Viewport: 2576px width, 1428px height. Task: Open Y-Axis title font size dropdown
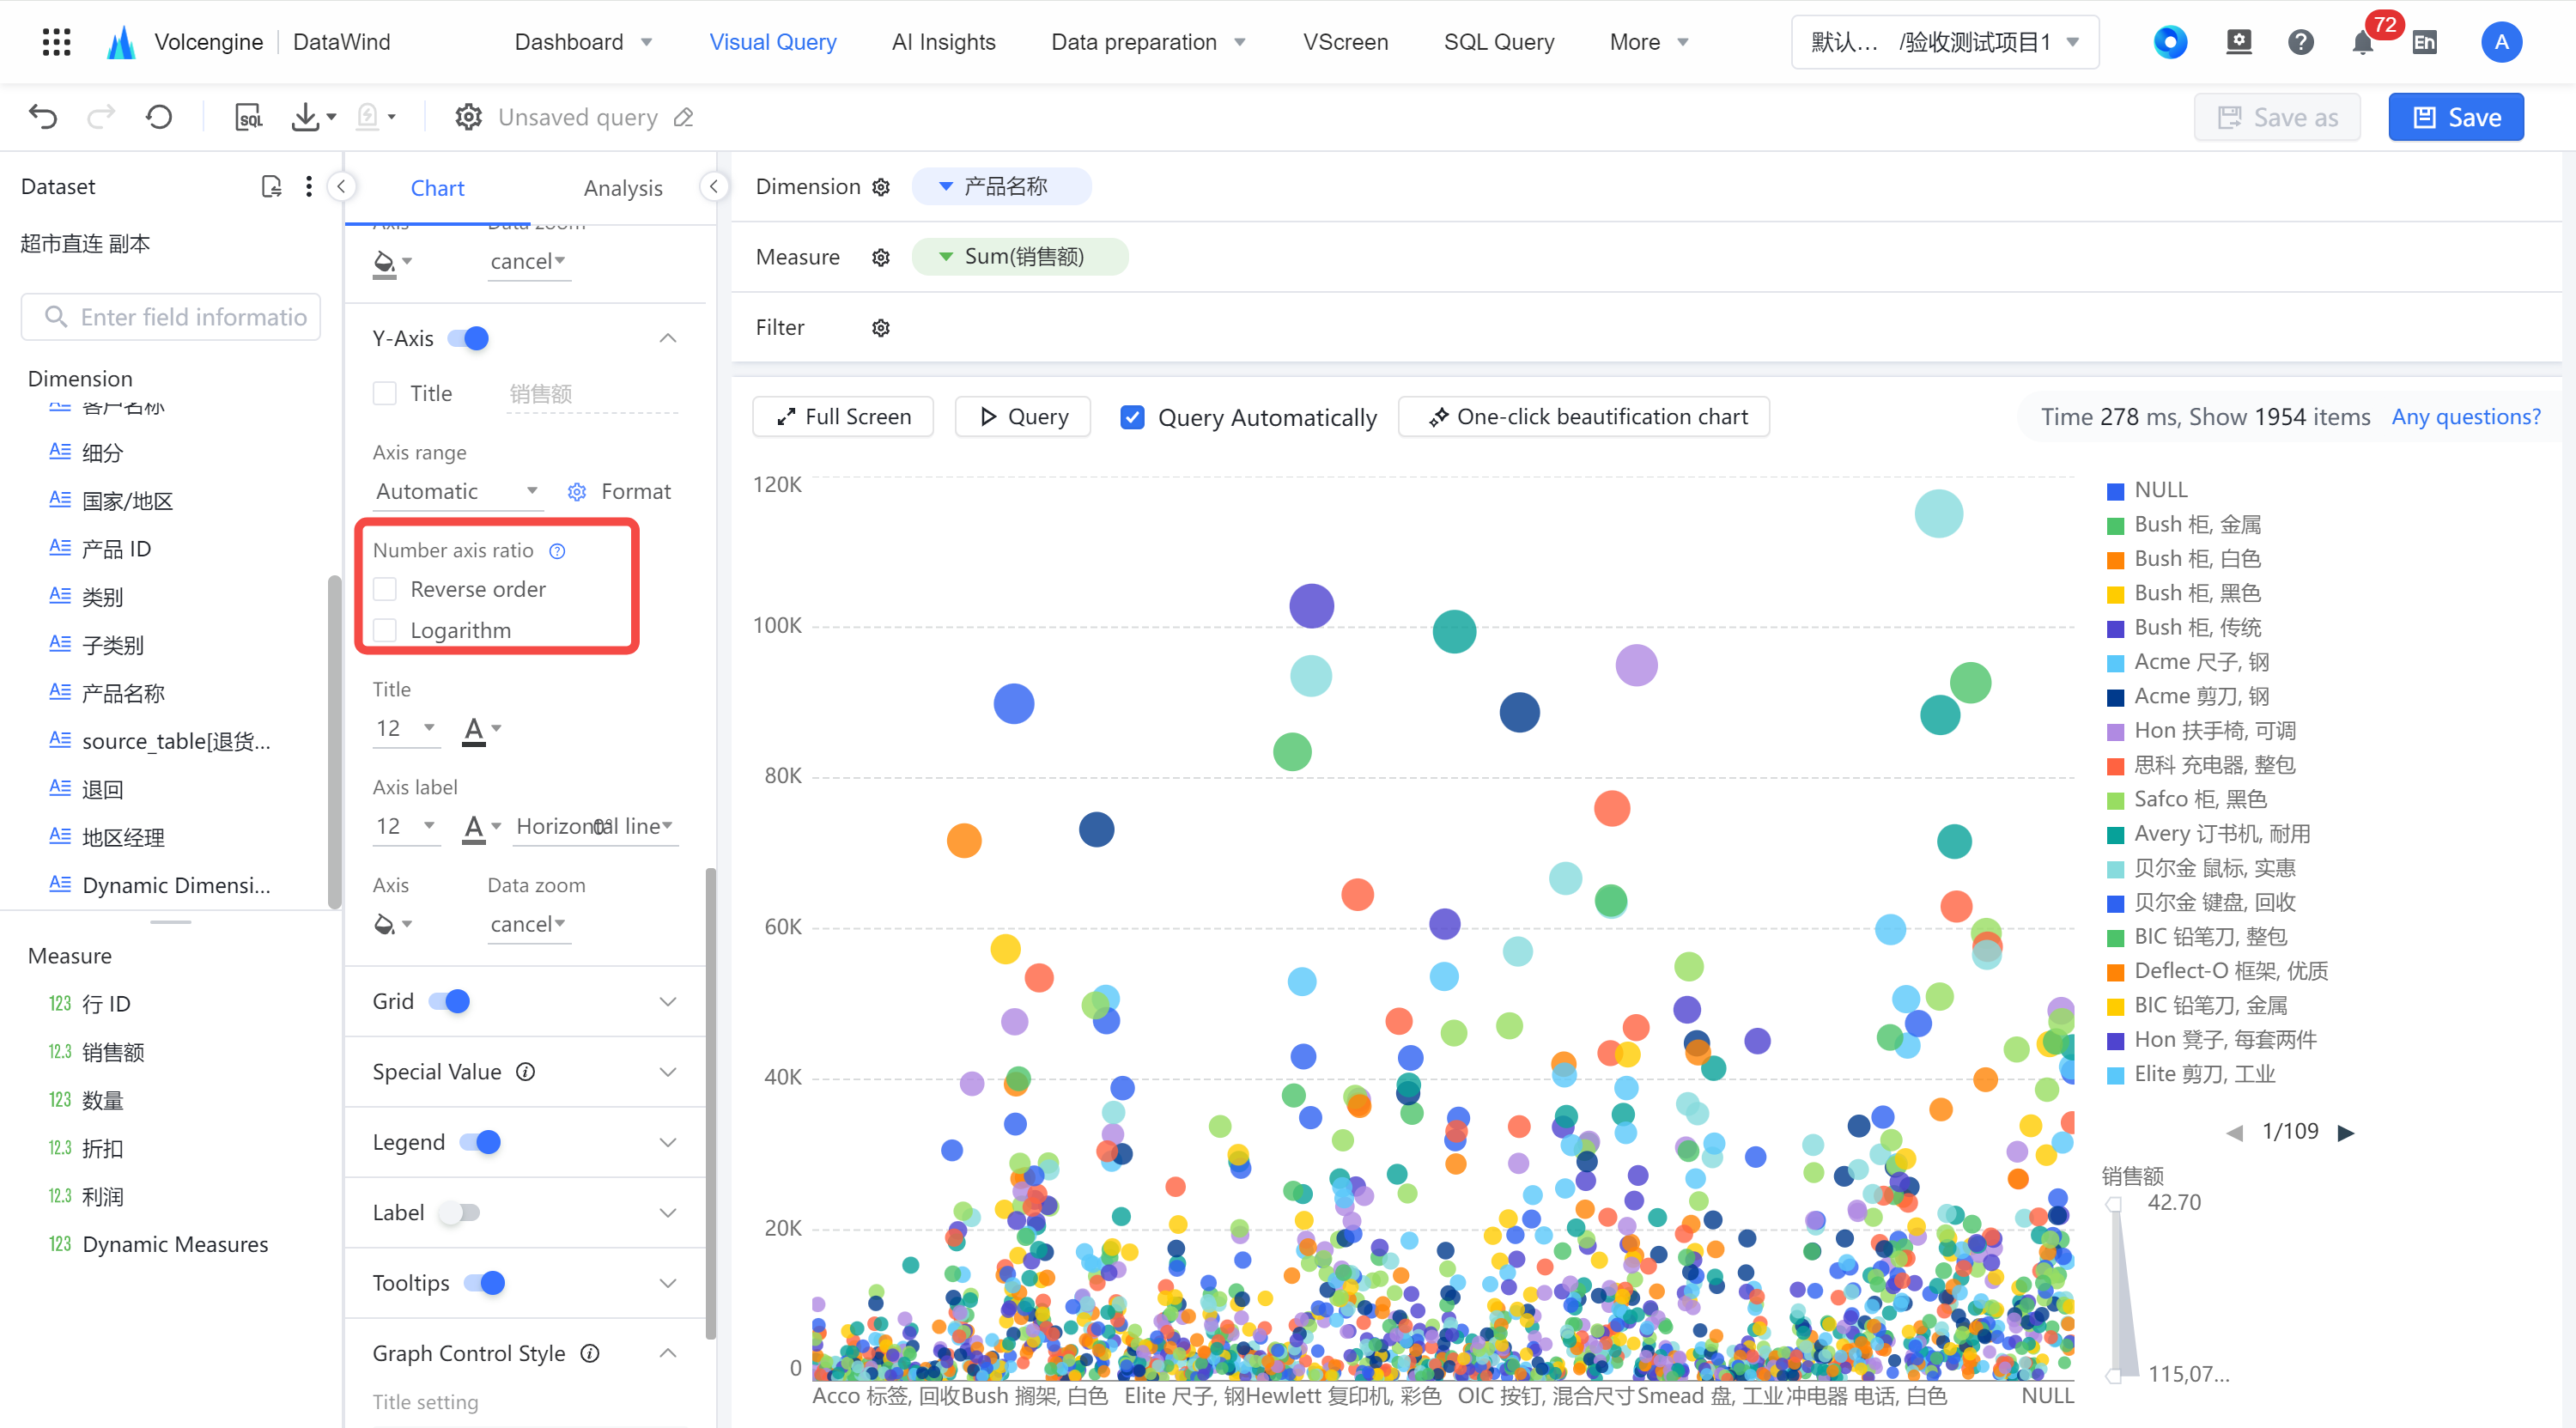406,728
